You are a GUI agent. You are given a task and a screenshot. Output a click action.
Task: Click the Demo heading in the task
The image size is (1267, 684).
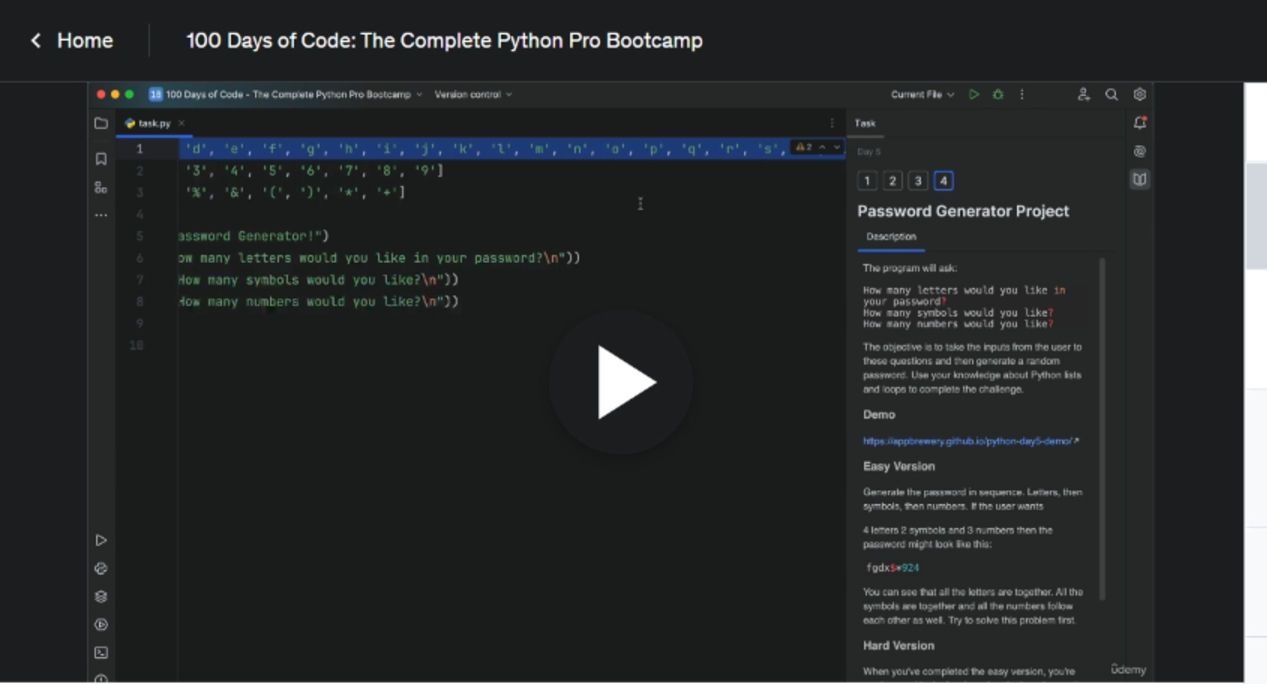click(879, 415)
